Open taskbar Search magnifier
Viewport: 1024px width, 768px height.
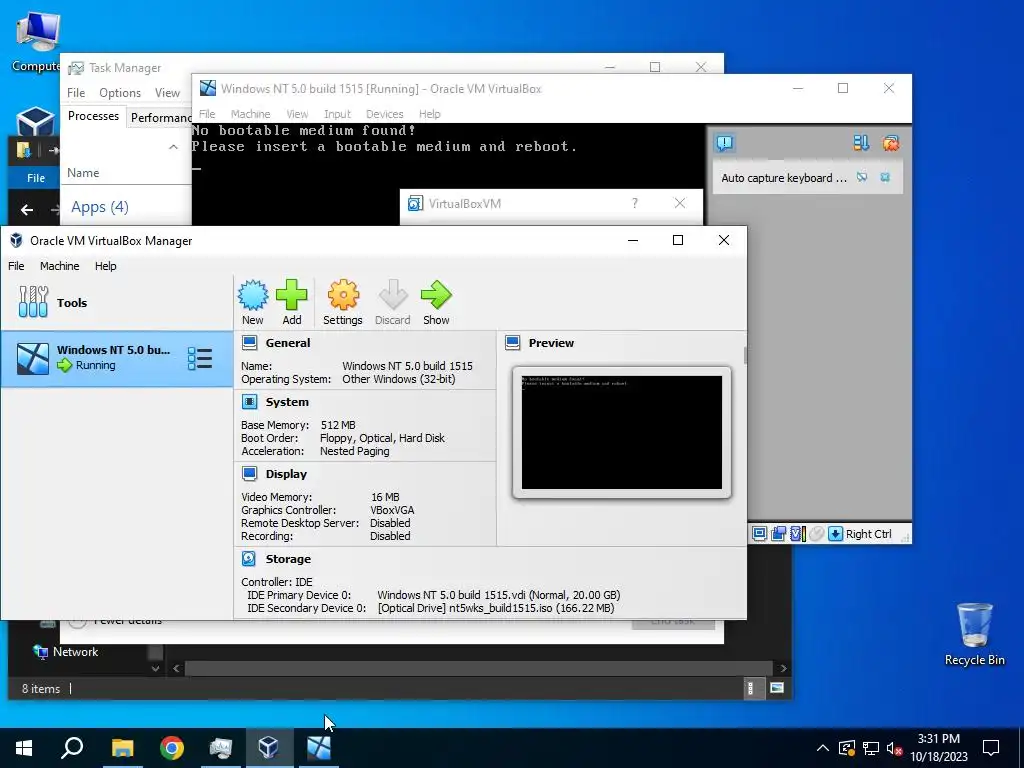point(72,748)
